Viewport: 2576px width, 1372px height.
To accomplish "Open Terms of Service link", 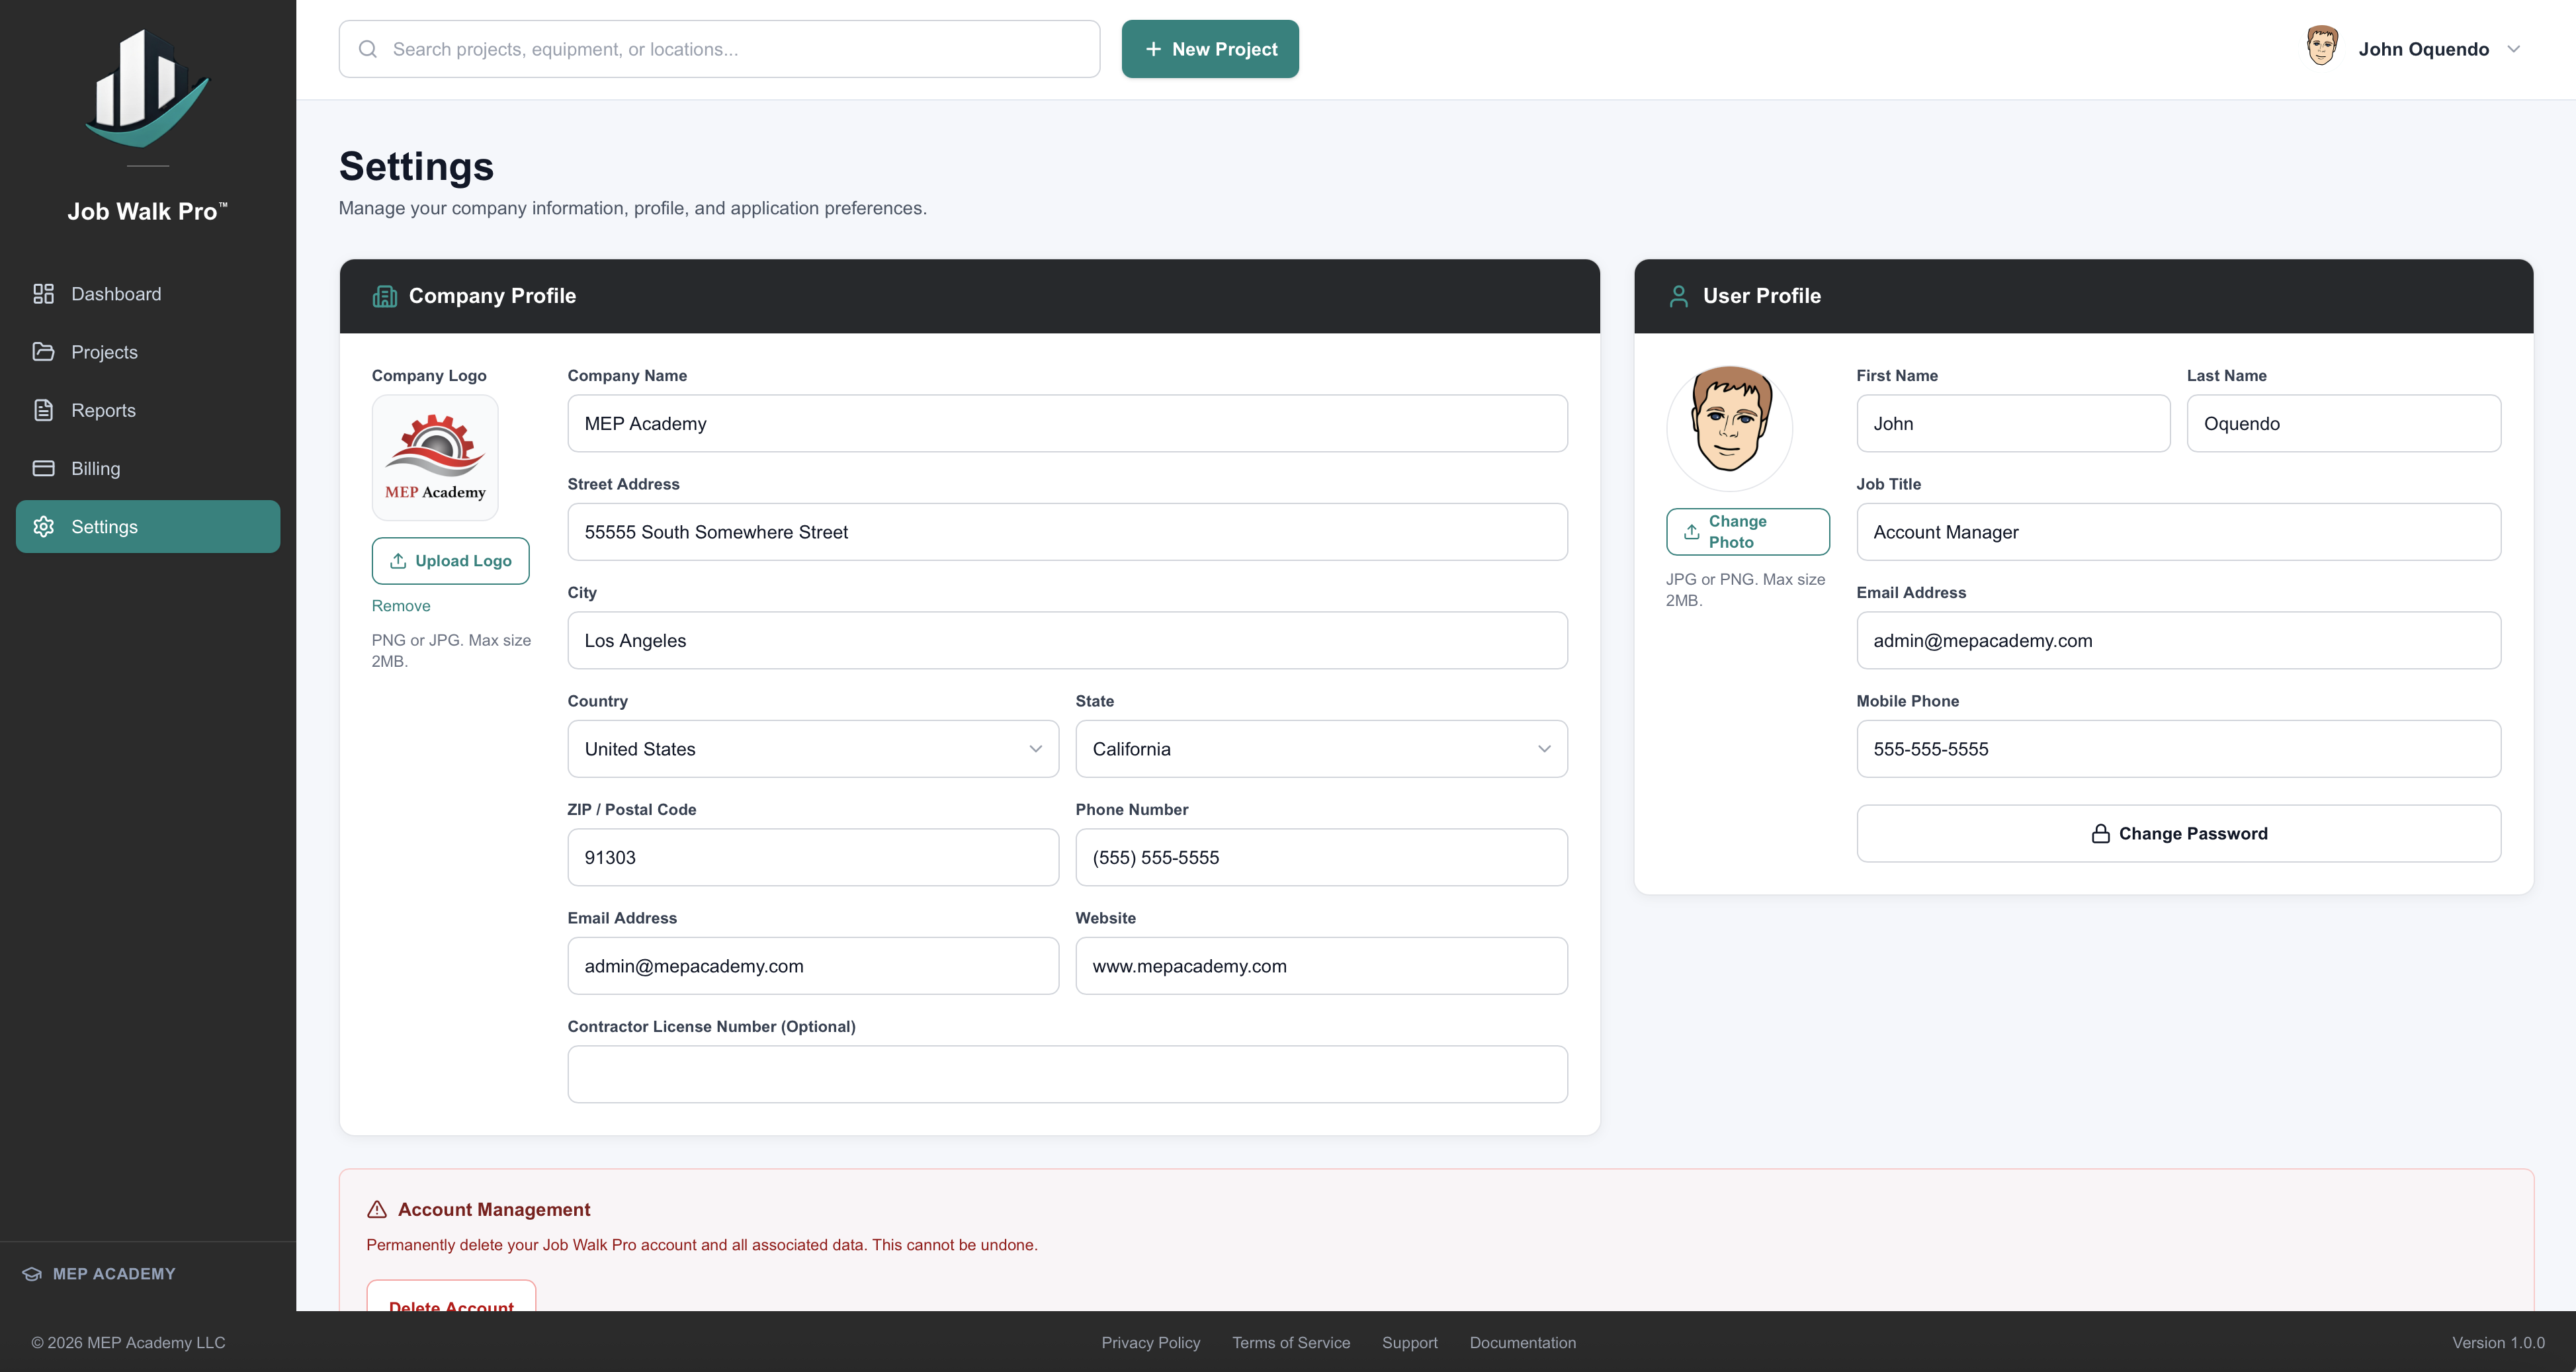I will pos(1291,1343).
